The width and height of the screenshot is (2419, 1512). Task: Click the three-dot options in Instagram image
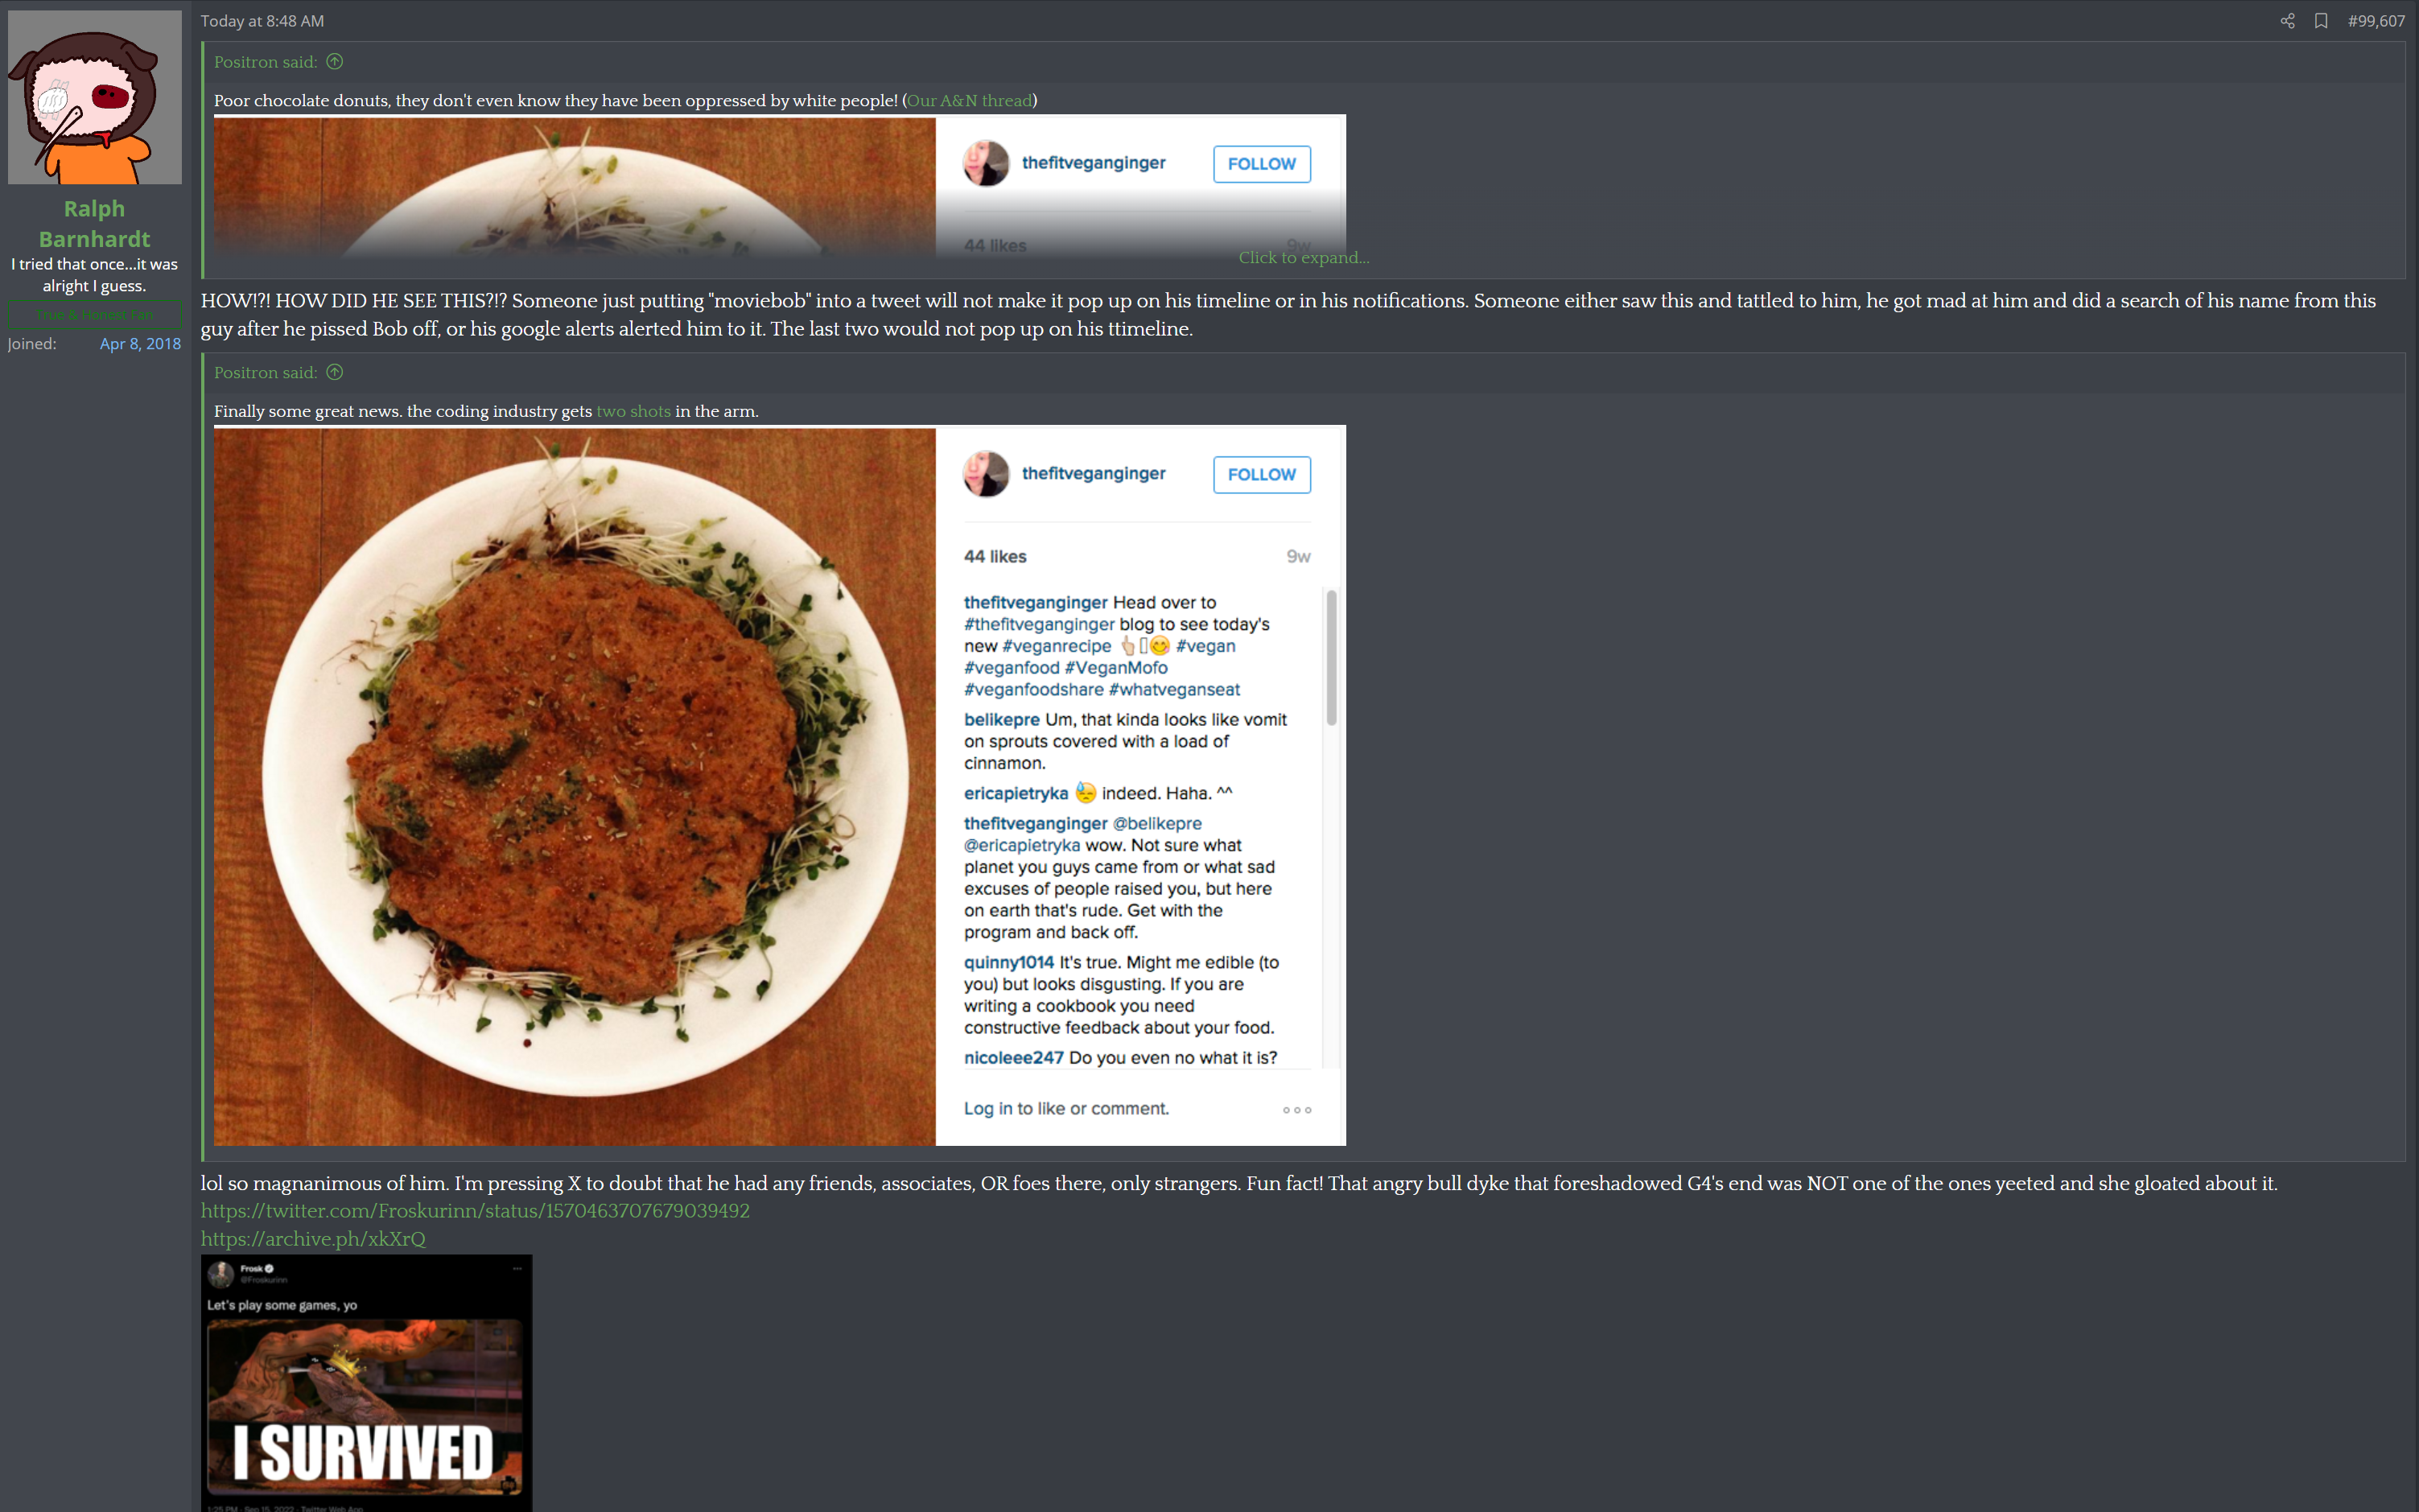(x=1297, y=1109)
